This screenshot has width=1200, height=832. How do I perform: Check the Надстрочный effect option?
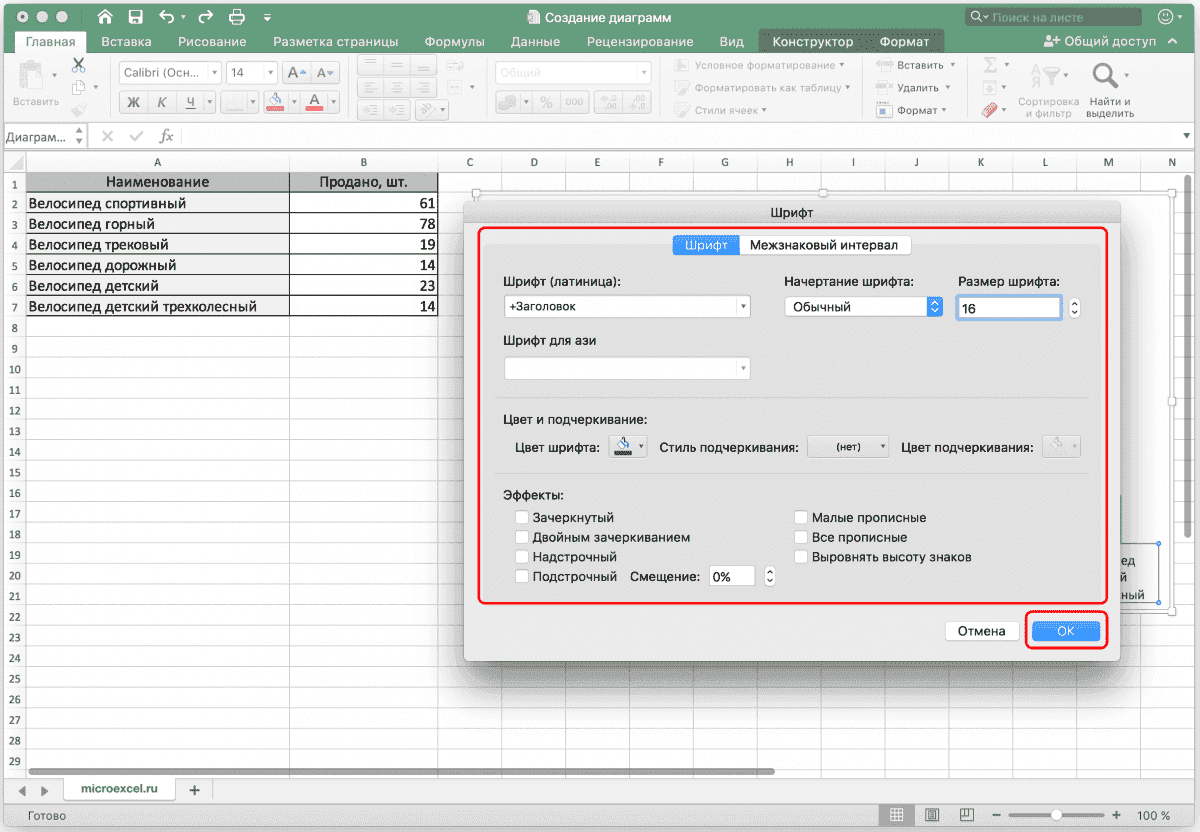pyautogui.click(x=522, y=557)
